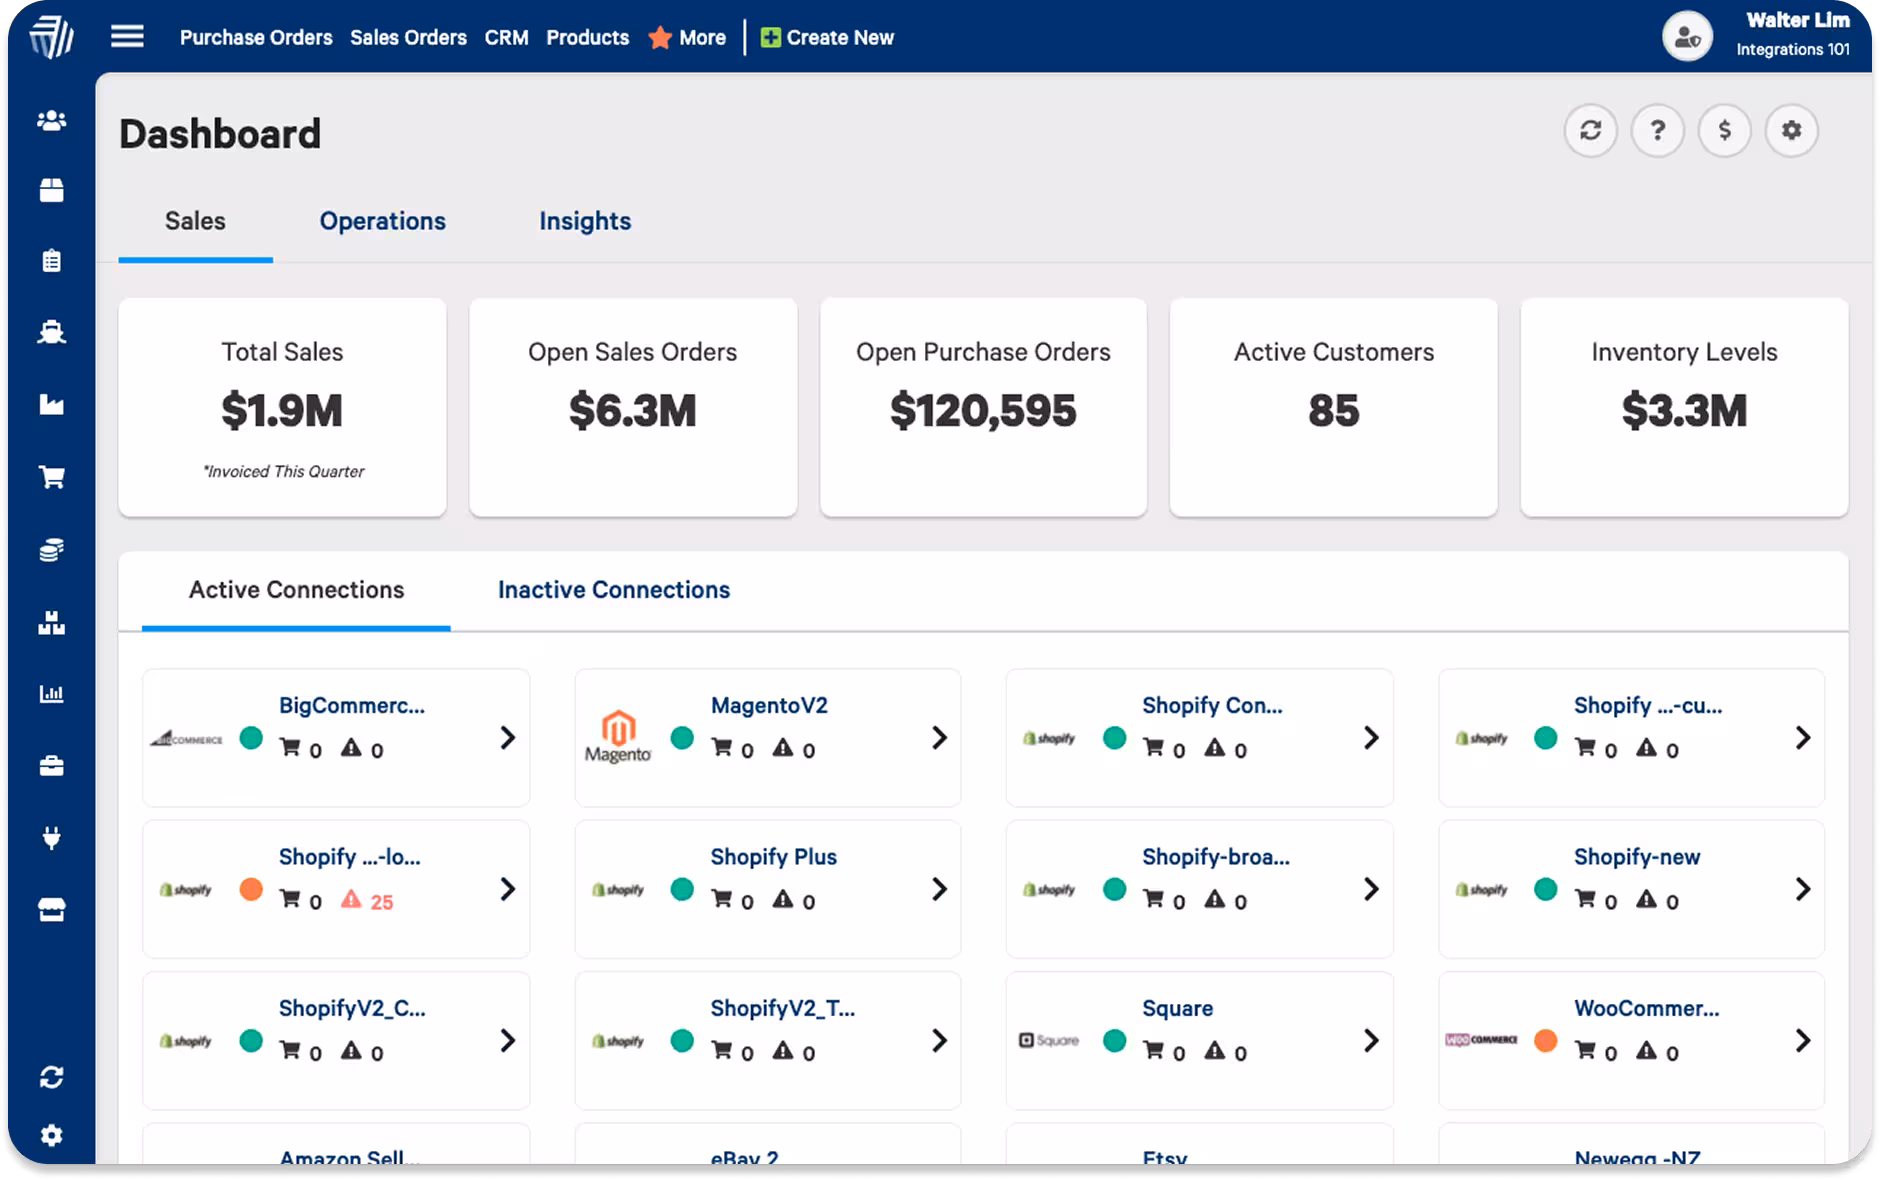
Task: Open the Square connection link
Action: pyautogui.click(x=1177, y=1009)
